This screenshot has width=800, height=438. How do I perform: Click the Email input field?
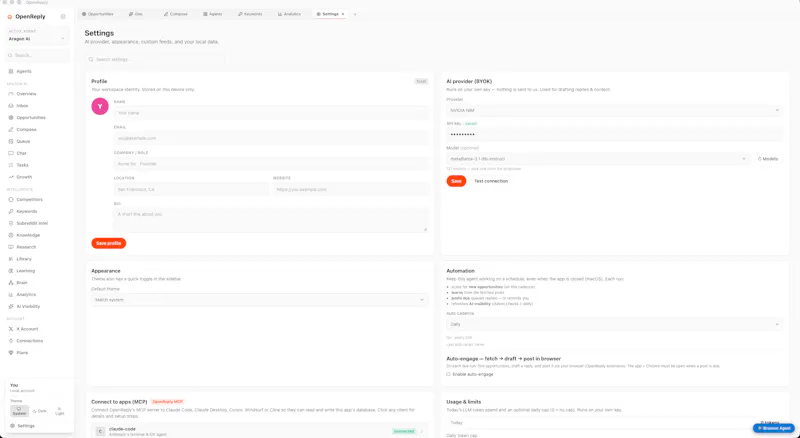tap(271, 138)
